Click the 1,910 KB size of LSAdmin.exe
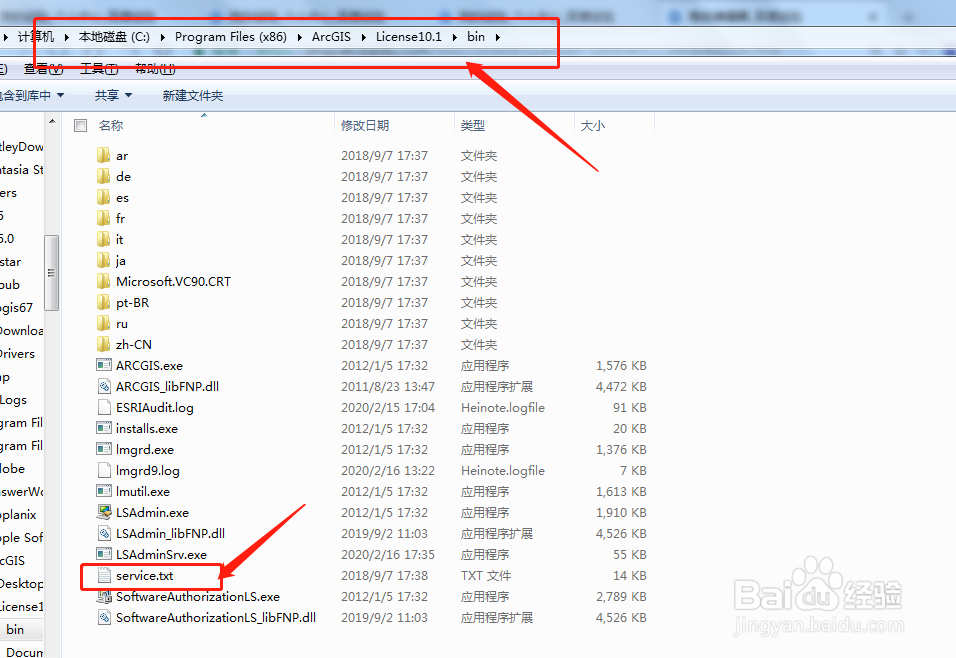956x658 pixels. pos(621,512)
